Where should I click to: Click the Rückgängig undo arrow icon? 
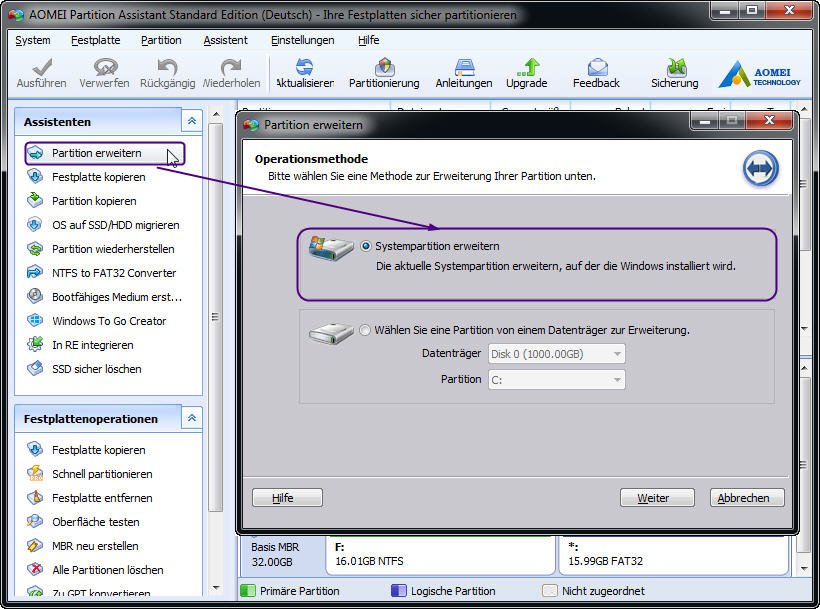[x=167, y=67]
